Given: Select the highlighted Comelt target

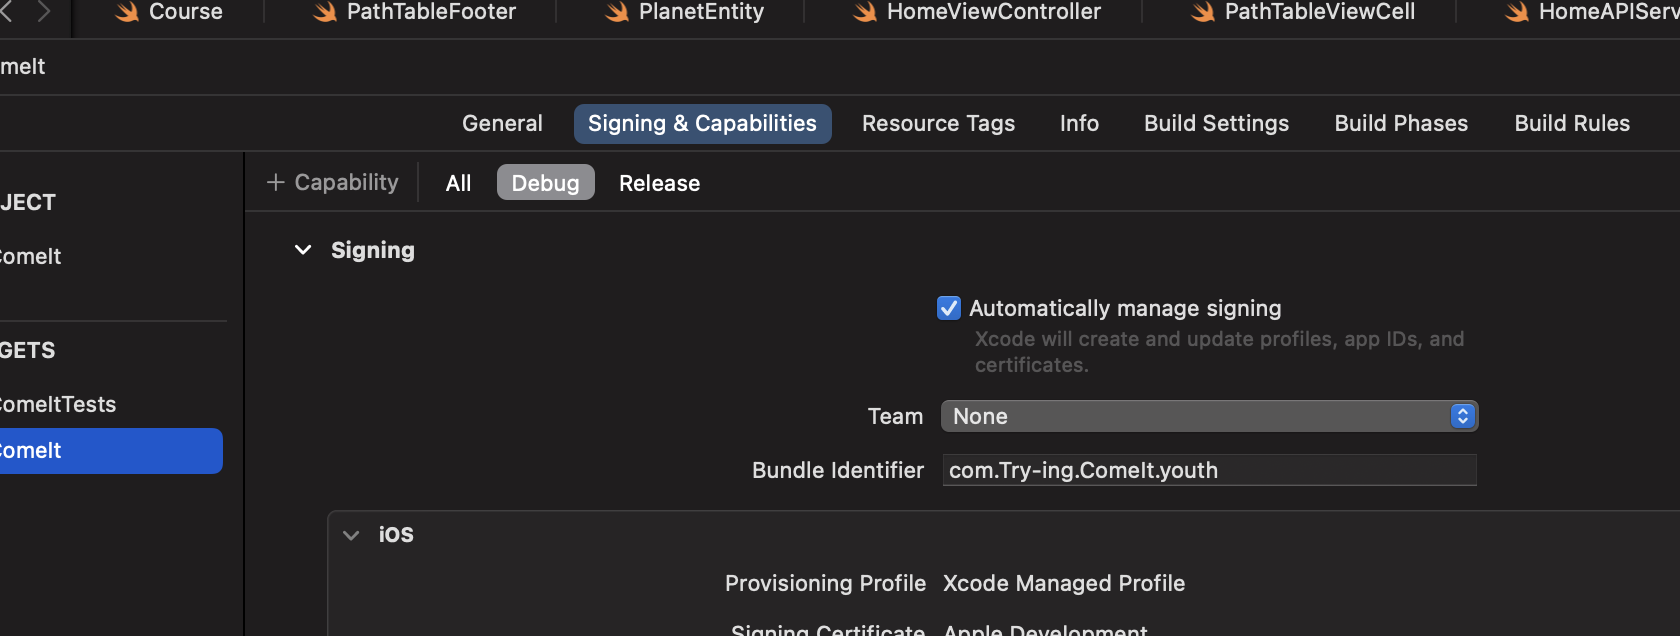Looking at the screenshot, I should tap(111, 451).
